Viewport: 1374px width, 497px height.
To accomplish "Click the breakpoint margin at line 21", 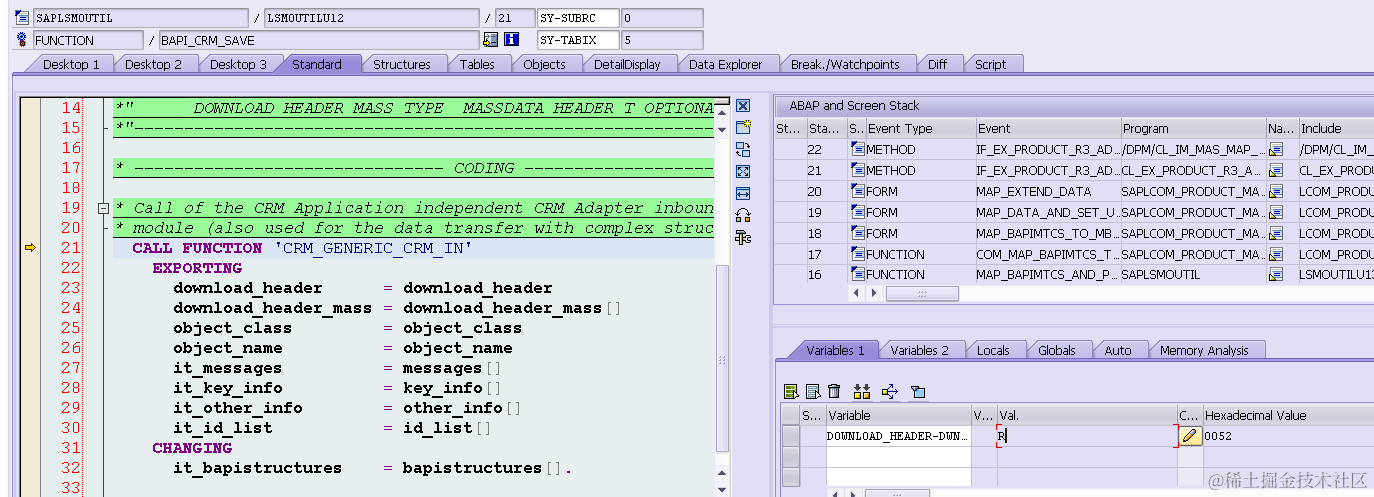I will click(30, 248).
